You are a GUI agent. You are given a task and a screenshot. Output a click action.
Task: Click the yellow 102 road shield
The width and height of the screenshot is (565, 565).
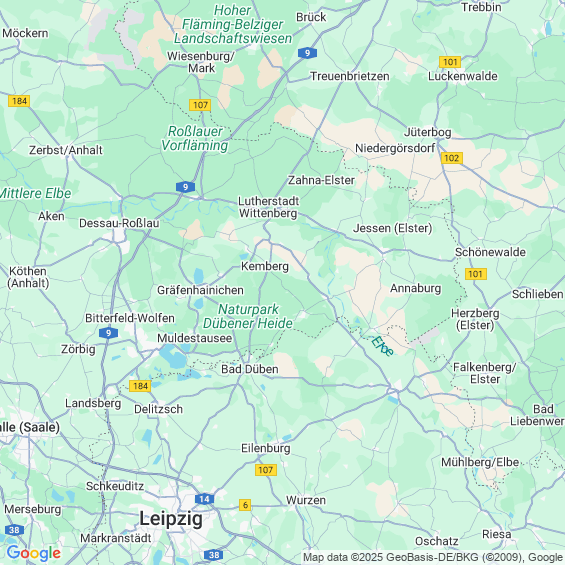pos(451,158)
